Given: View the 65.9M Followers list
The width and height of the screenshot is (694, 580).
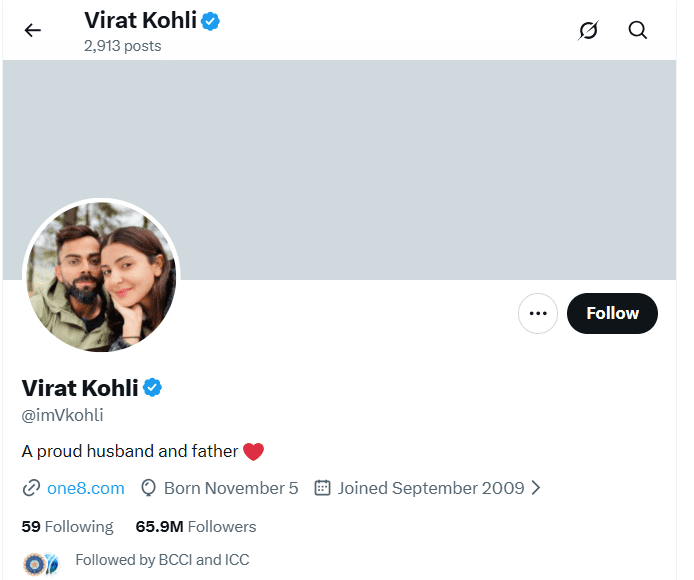Looking at the screenshot, I should tap(196, 526).
